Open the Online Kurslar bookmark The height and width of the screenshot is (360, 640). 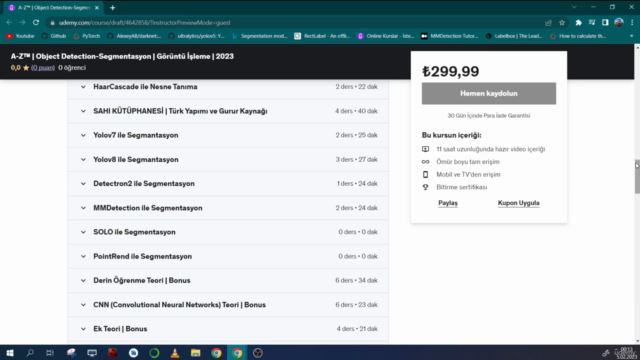(386, 36)
